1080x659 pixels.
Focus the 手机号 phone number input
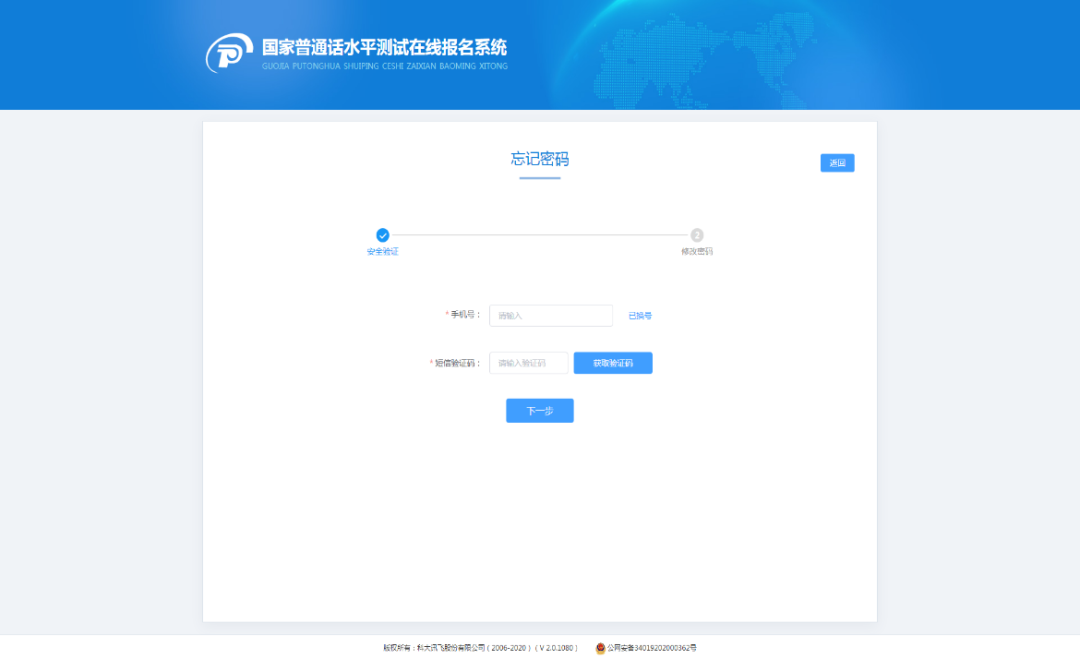(x=550, y=316)
